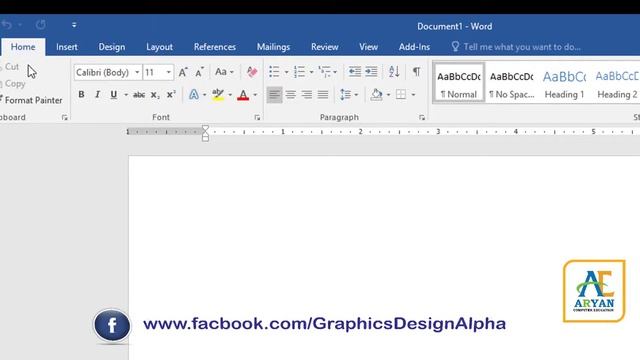Click the Multilevel List icon

pyautogui.click(x=325, y=72)
